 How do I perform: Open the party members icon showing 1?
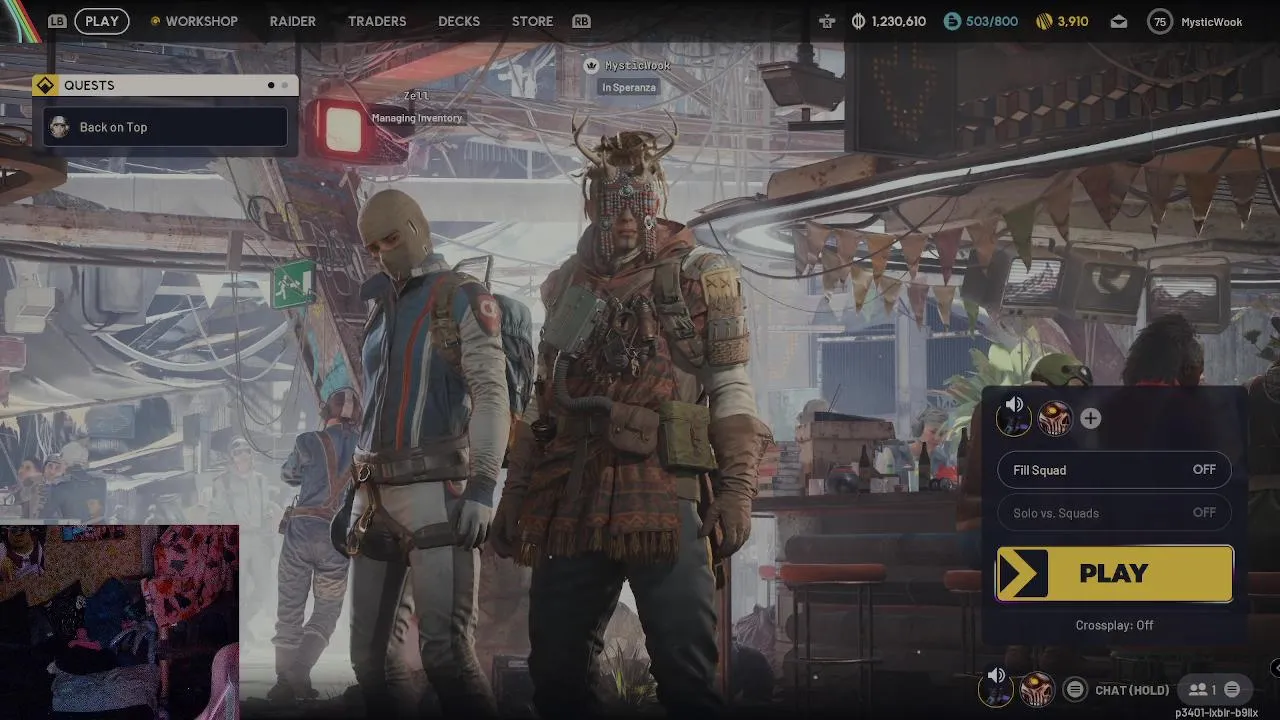tap(1202, 689)
